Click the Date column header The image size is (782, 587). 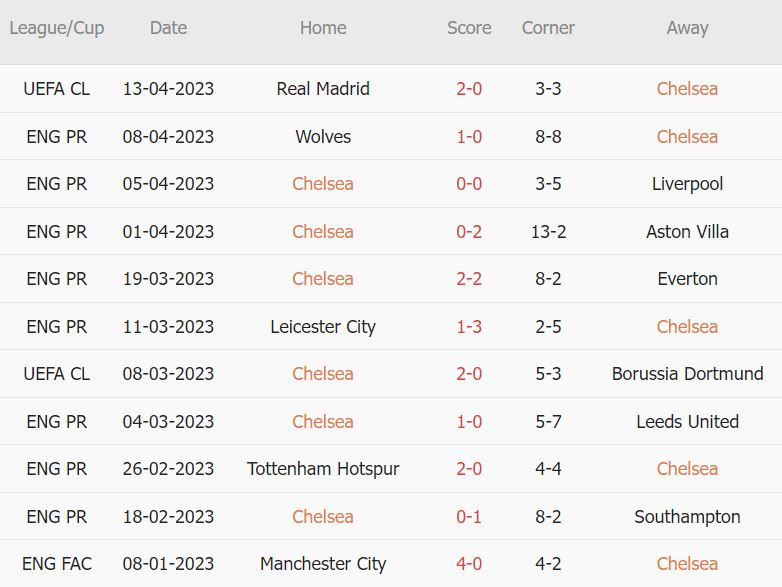168,28
